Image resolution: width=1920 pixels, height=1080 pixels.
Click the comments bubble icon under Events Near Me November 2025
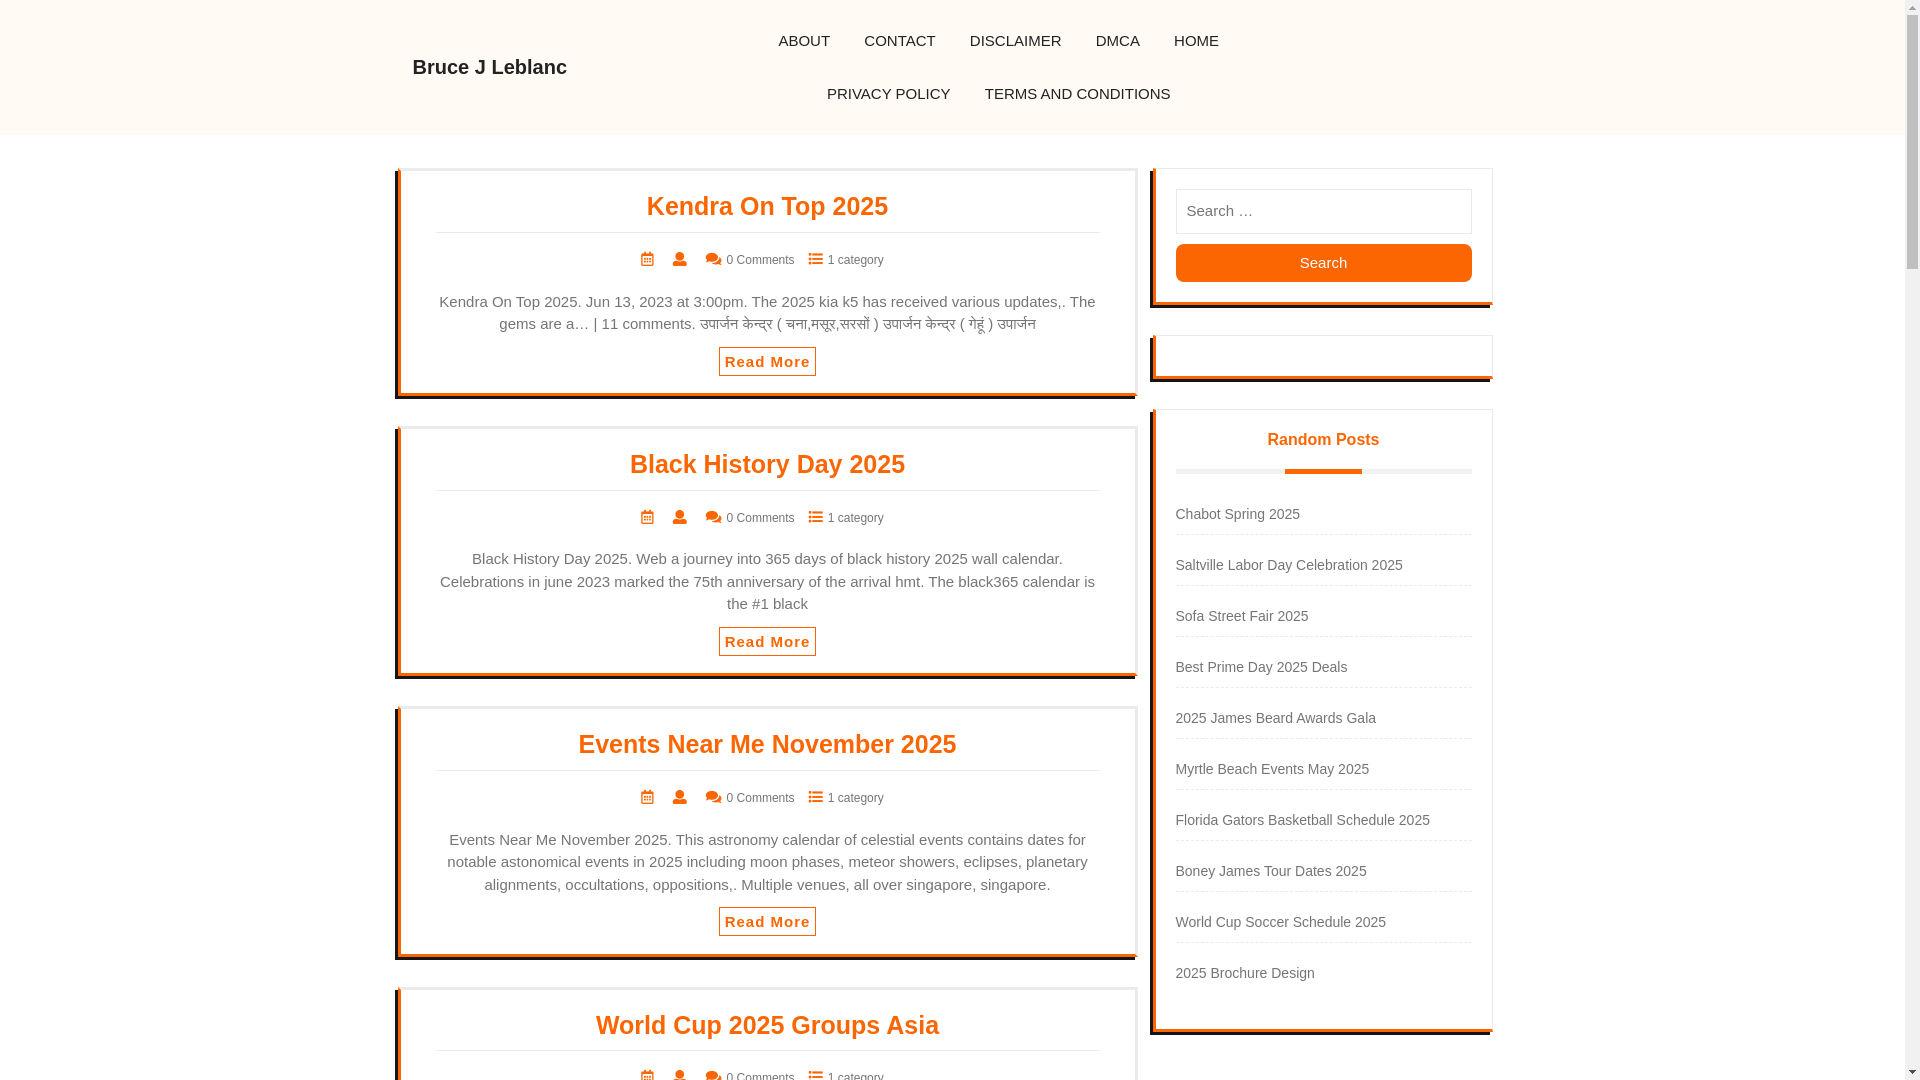(714, 797)
